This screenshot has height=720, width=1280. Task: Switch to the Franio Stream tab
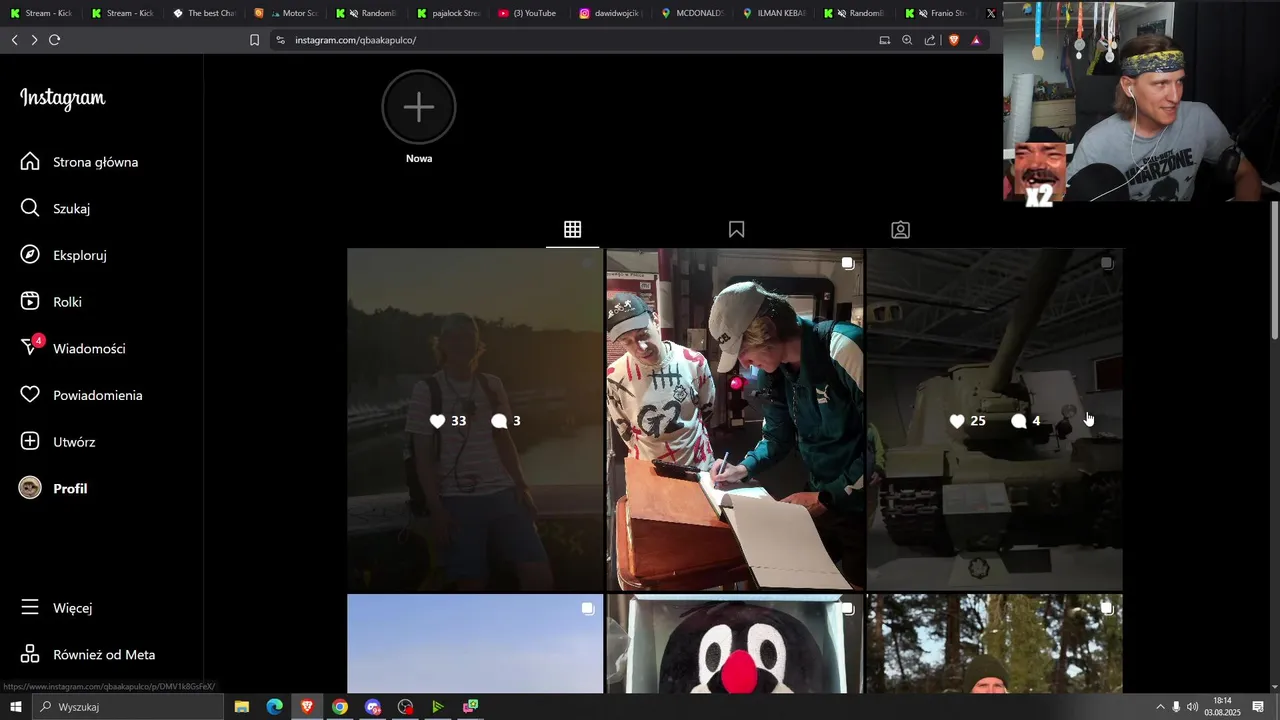(x=937, y=13)
